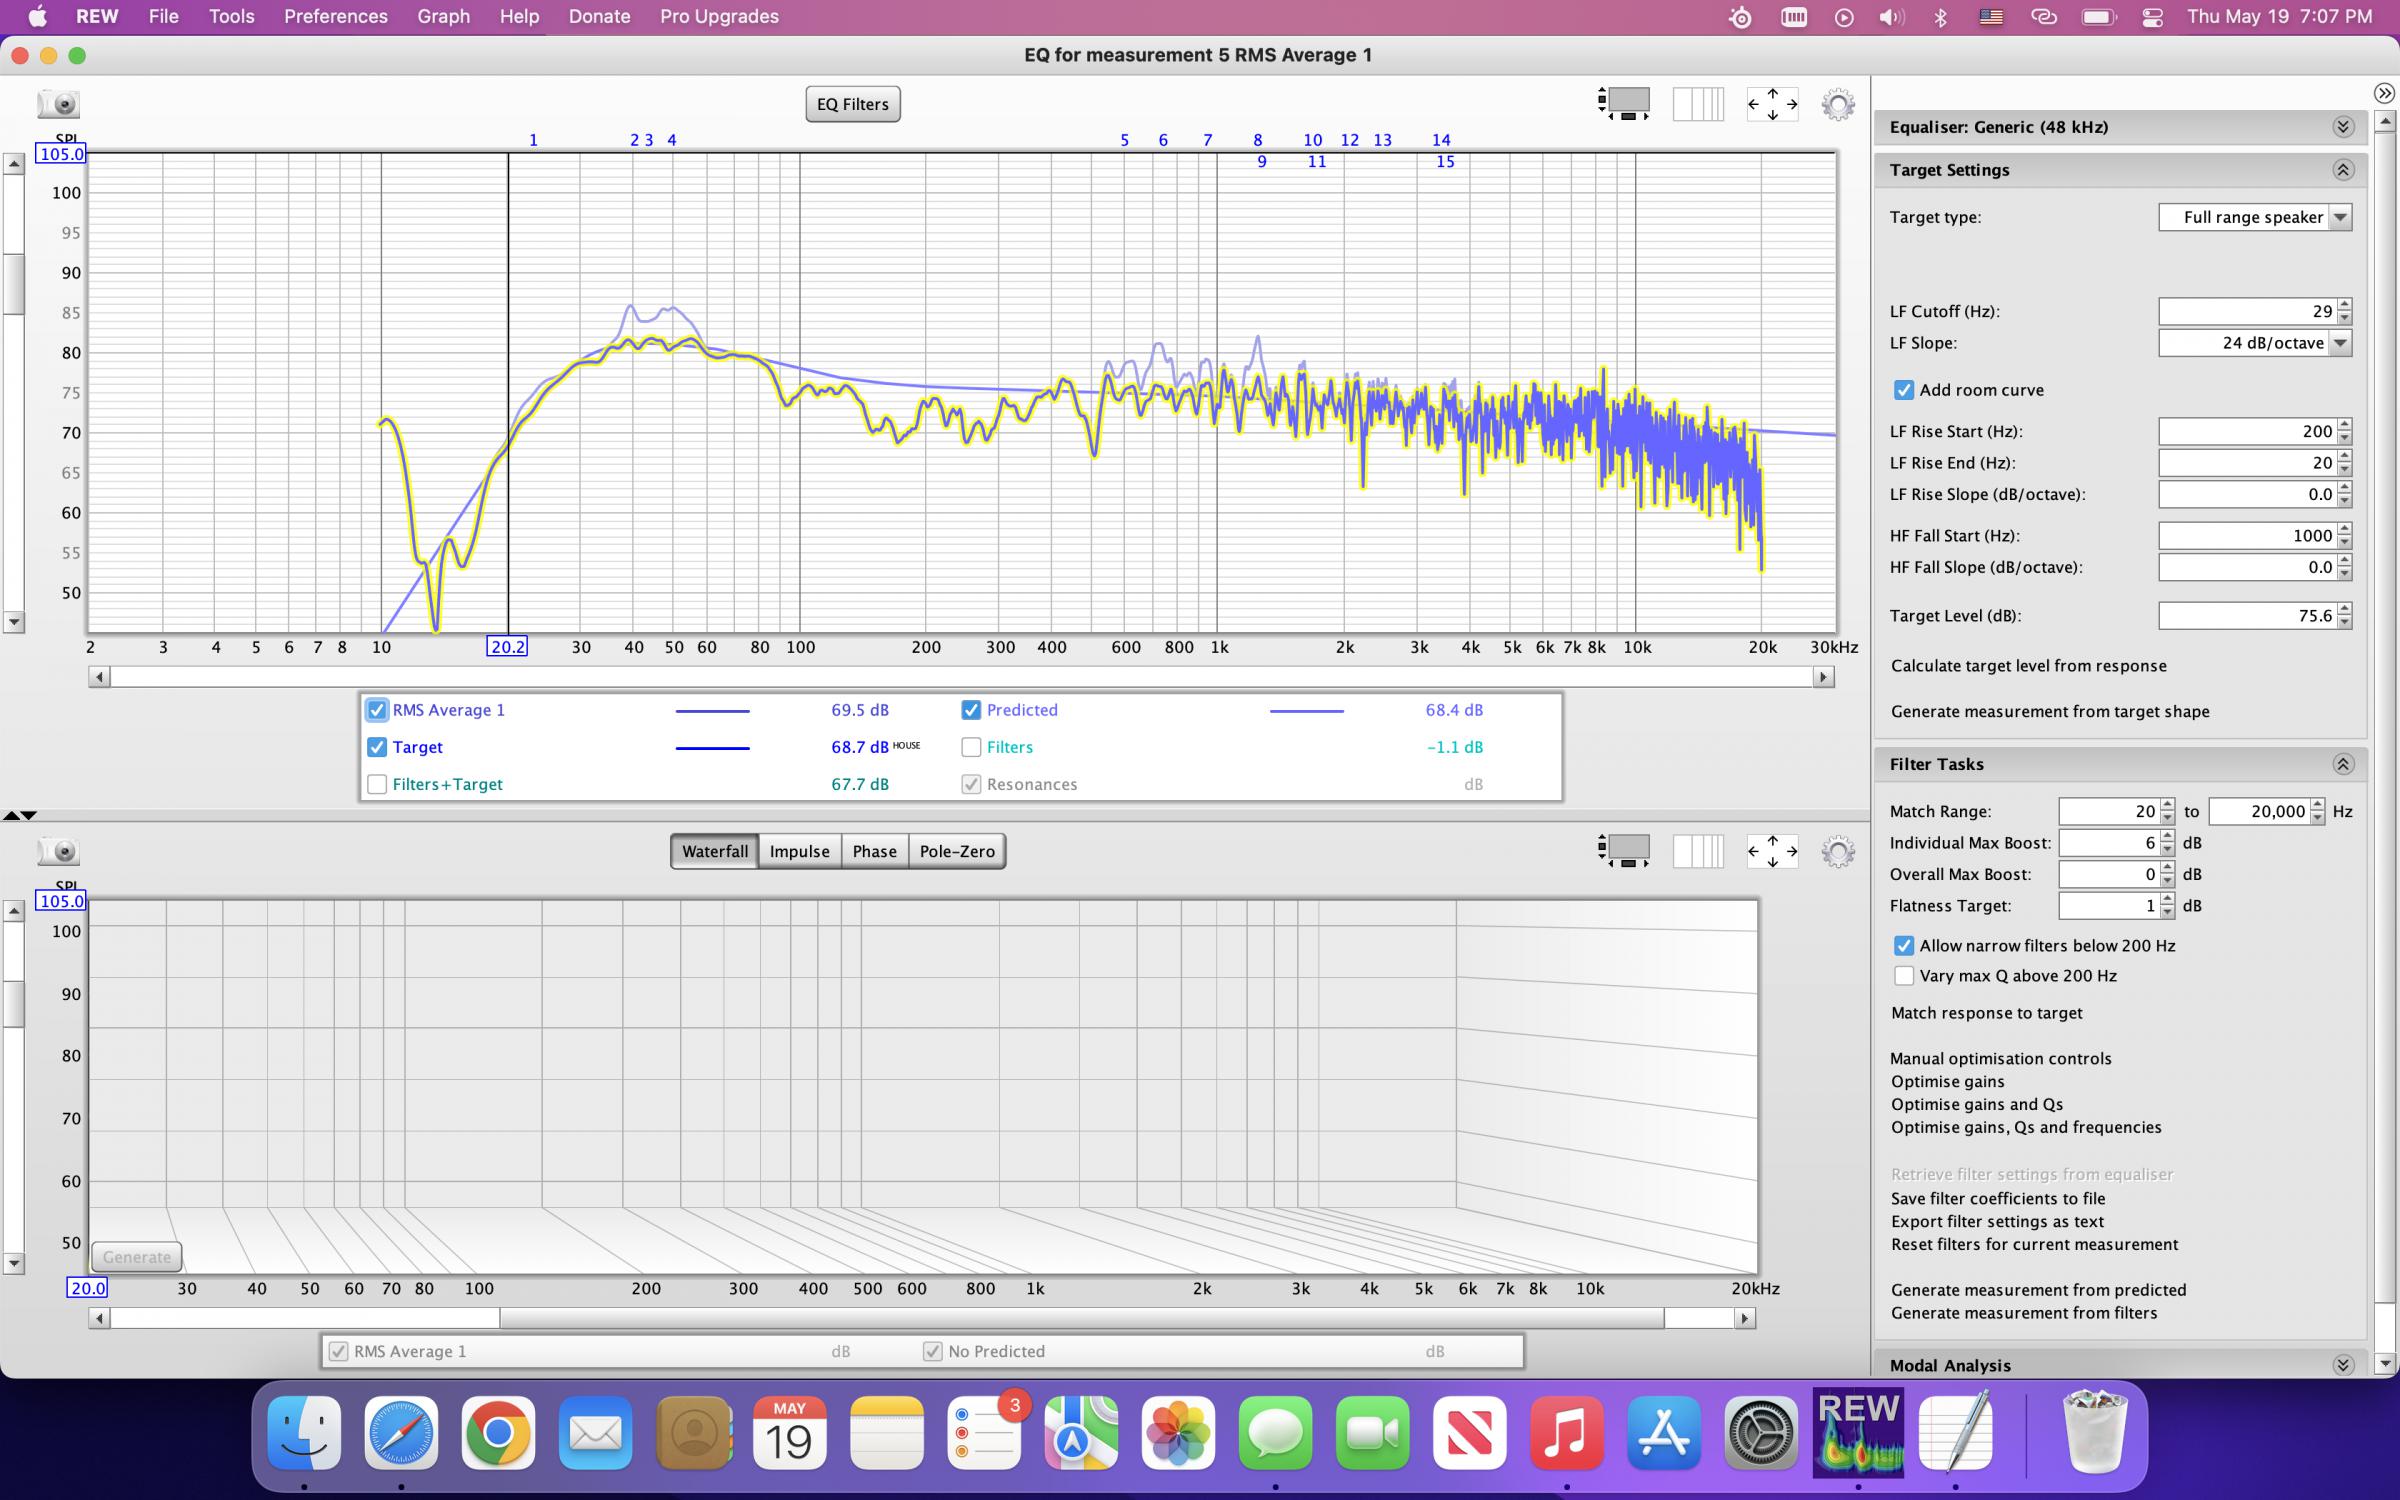Expand the Modal Analysis panel section

click(2343, 1365)
